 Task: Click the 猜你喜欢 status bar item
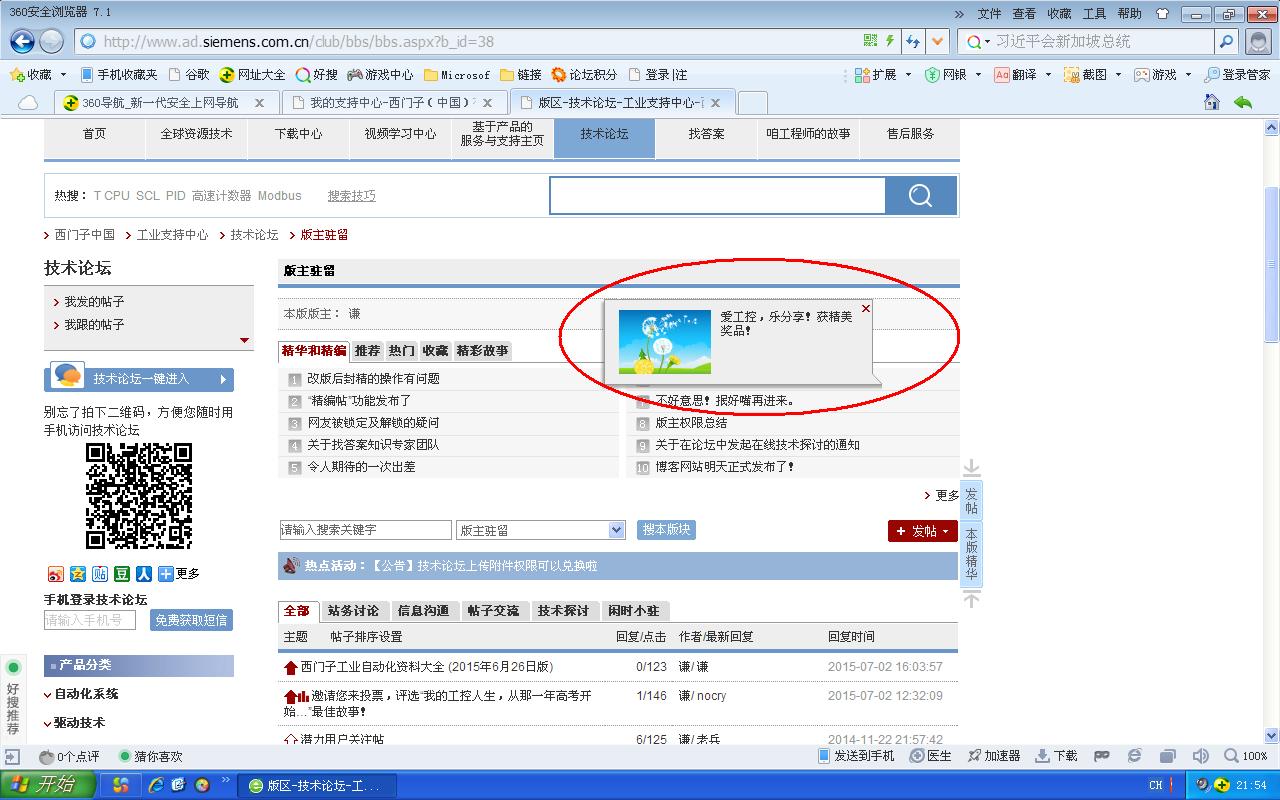(151, 757)
